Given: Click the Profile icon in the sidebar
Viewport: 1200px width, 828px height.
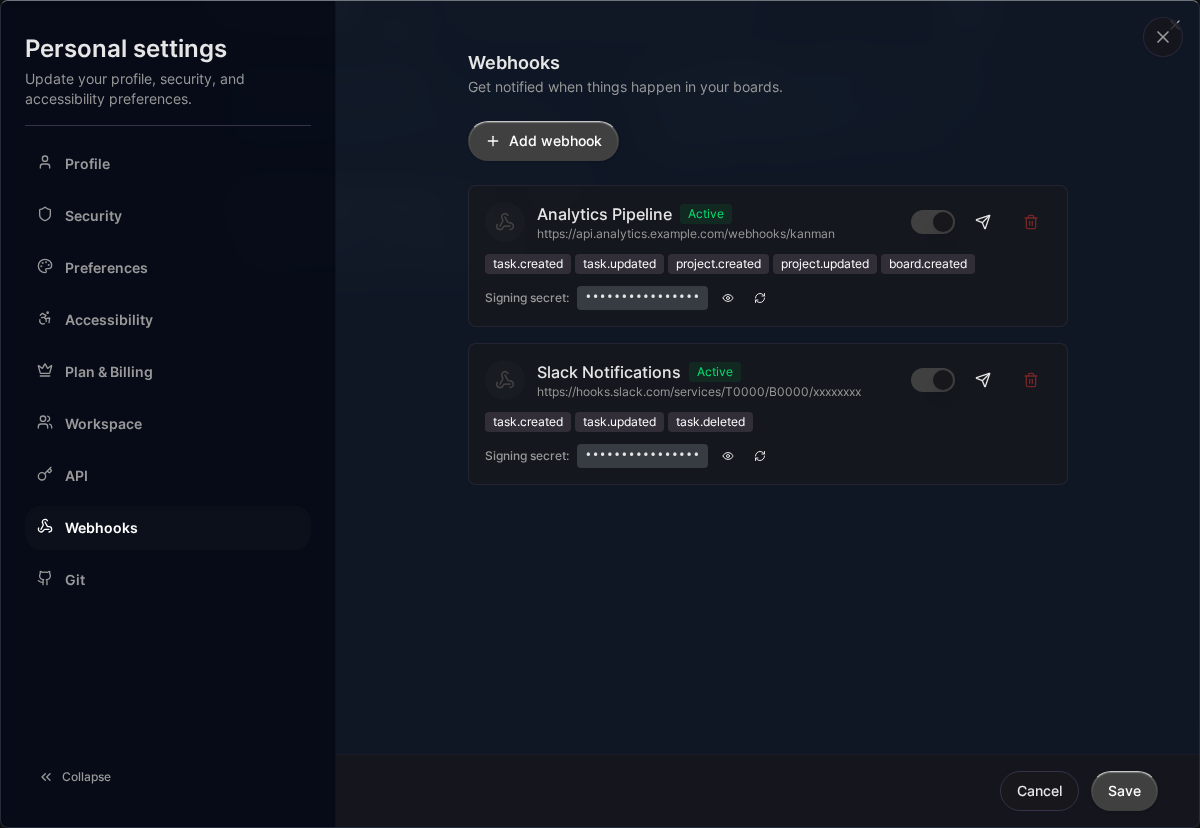Looking at the screenshot, I should point(44,163).
